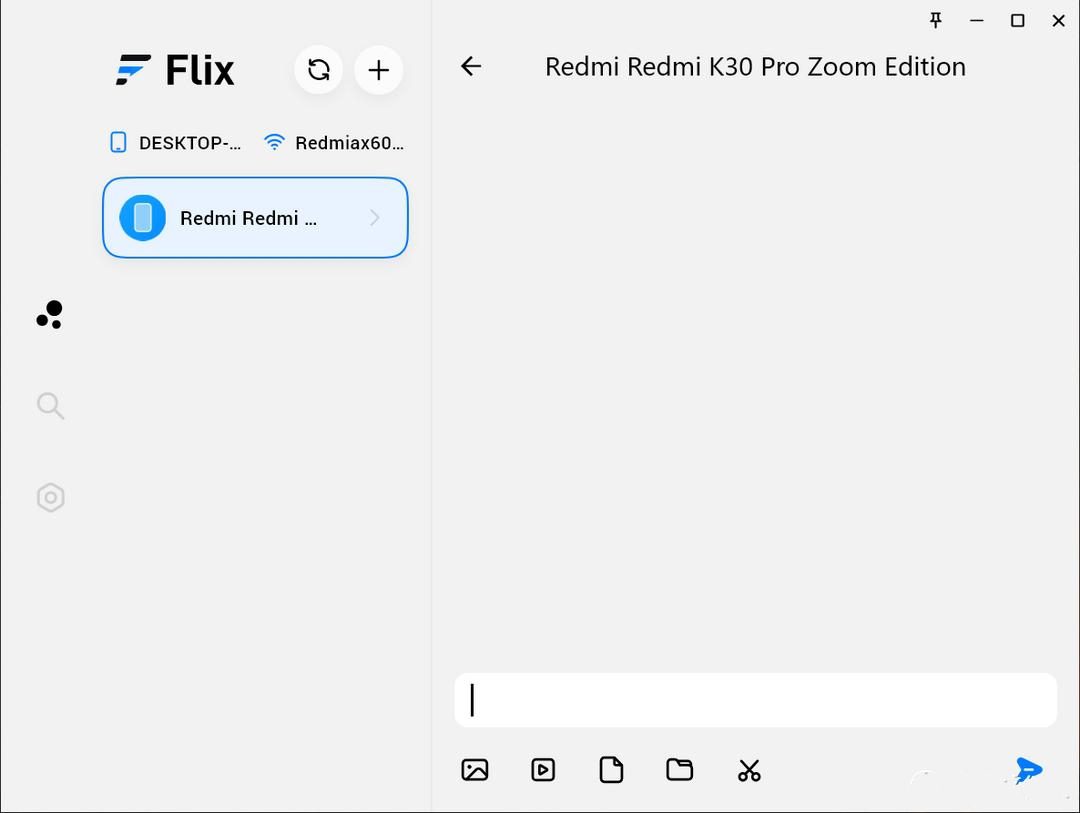This screenshot has width=1080, height=813.
Task: Click the Redmiax60 Wi-Fi network label
Action: click(x=348, y=143)
